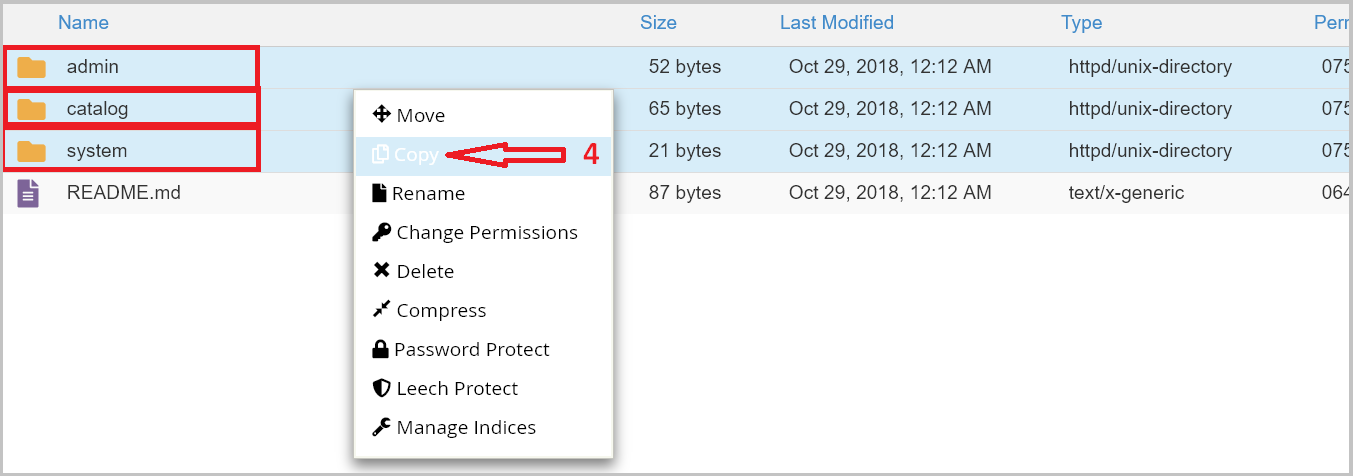Click the system folder icon
Viewport: 1353px width, 476px height.
click(x=32, y=151)
